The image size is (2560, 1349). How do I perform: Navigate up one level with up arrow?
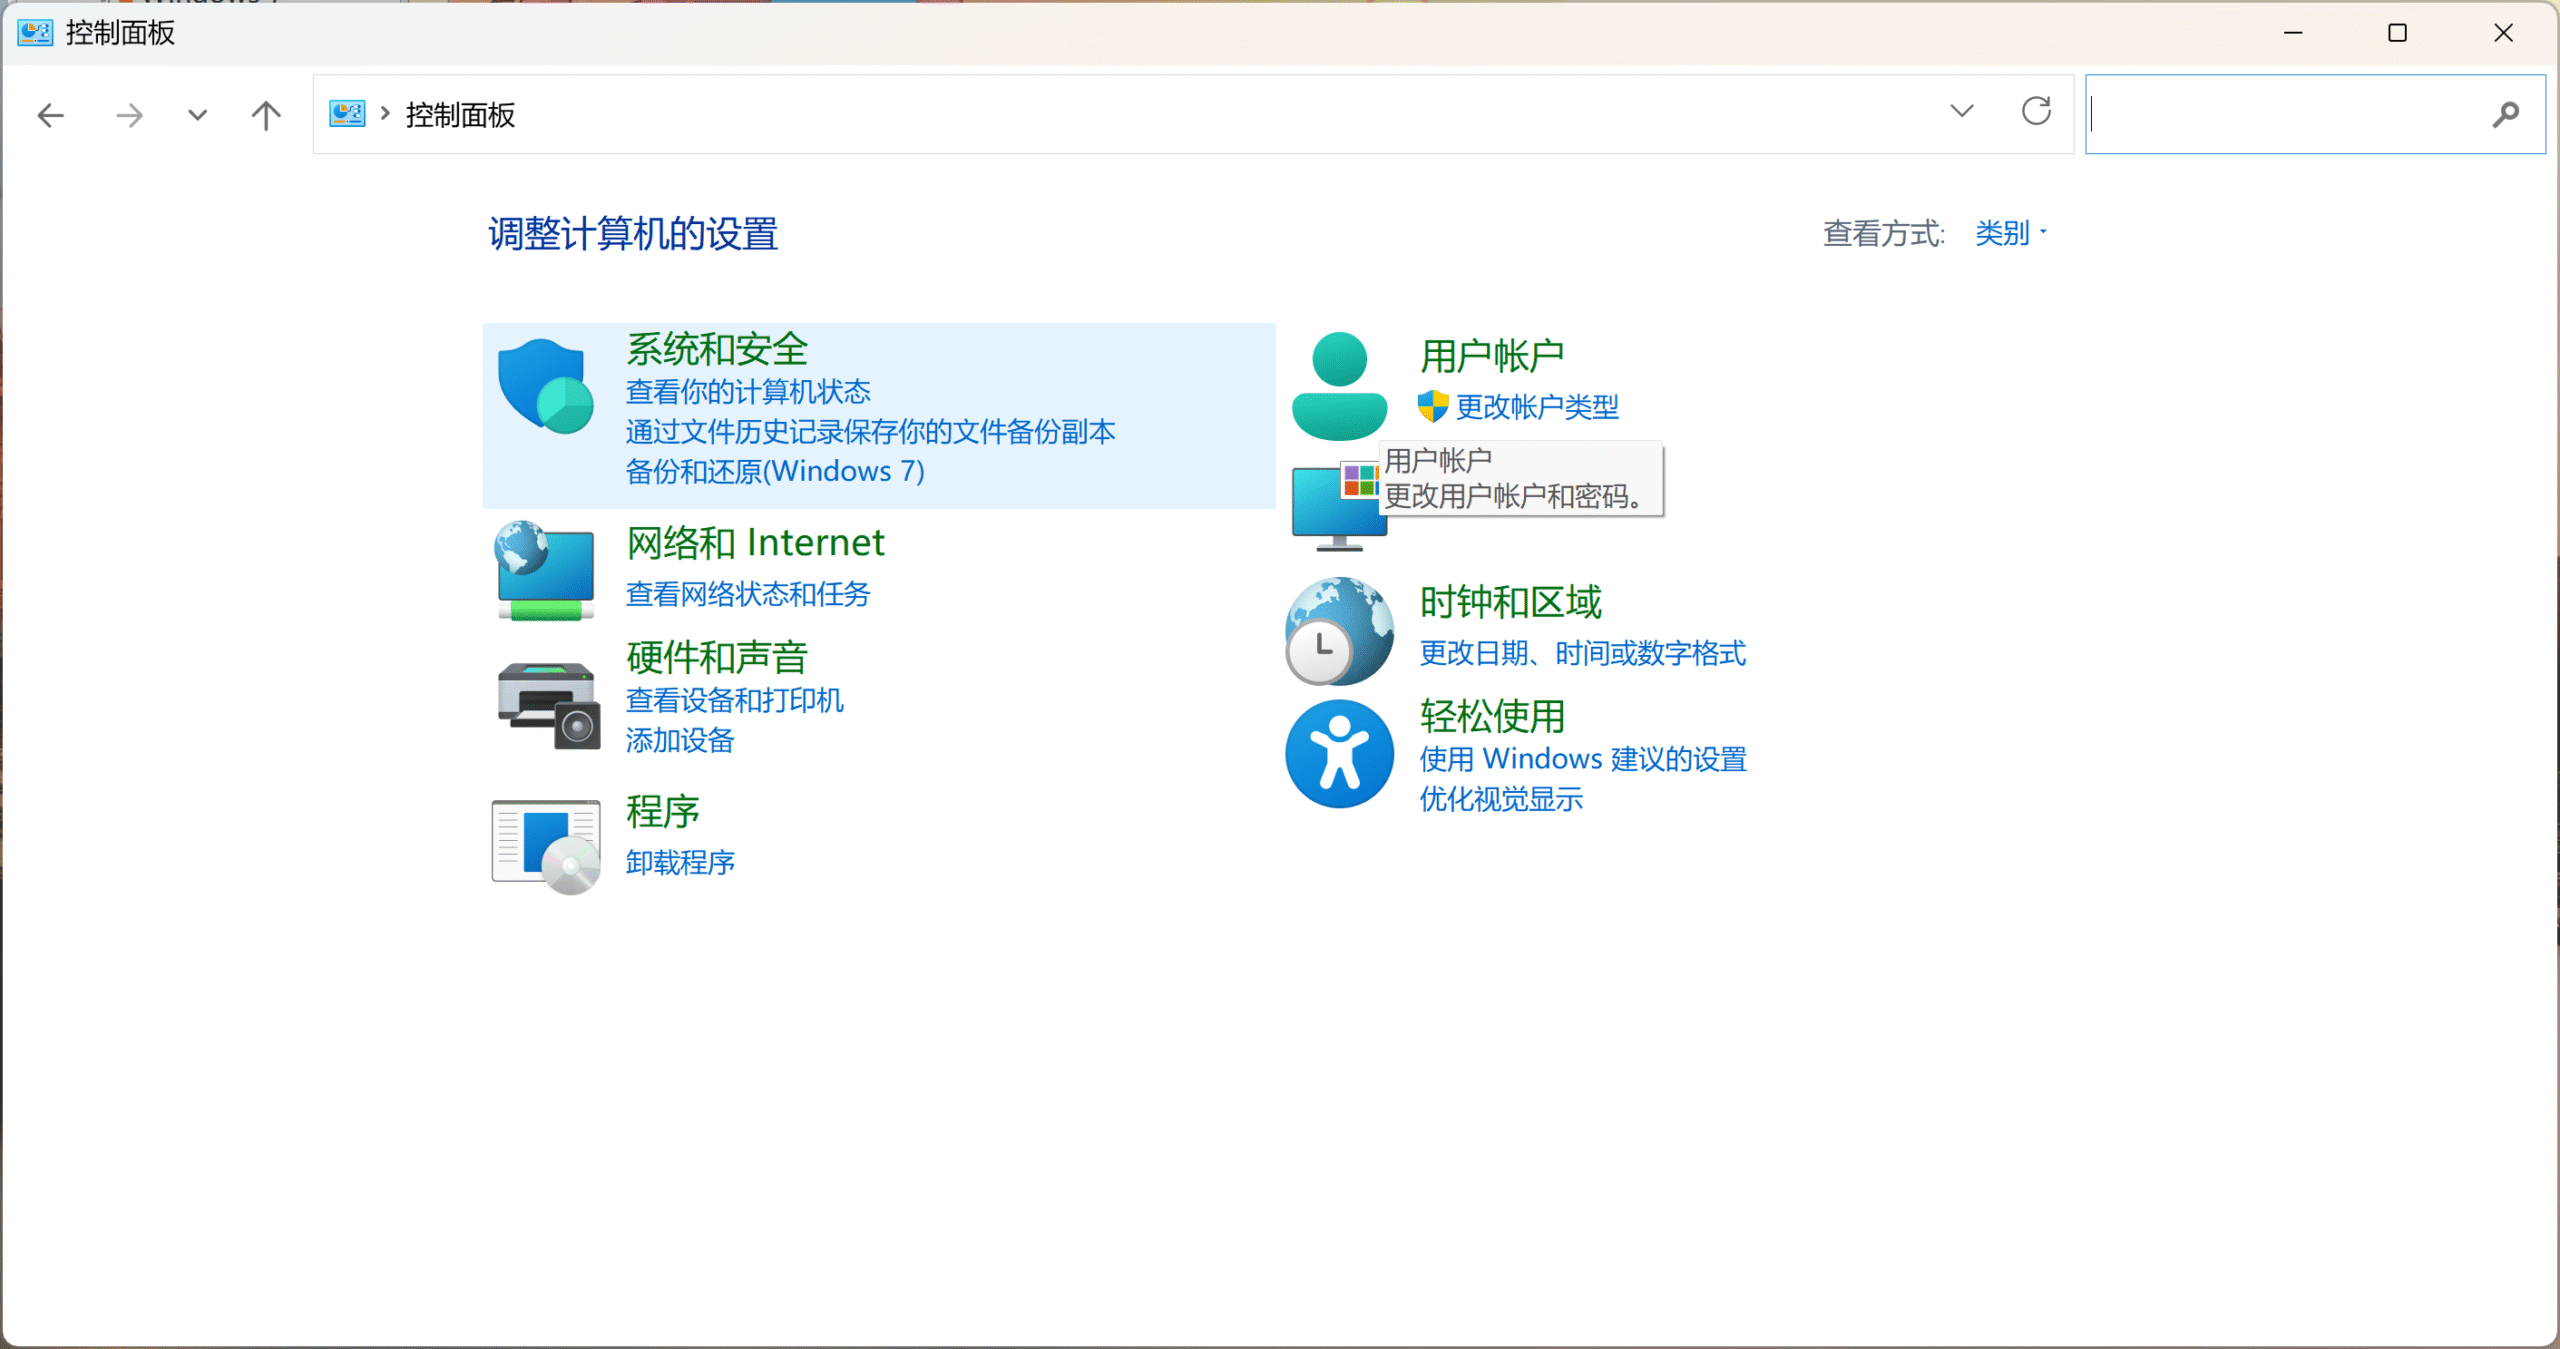(x=266, y=116)
